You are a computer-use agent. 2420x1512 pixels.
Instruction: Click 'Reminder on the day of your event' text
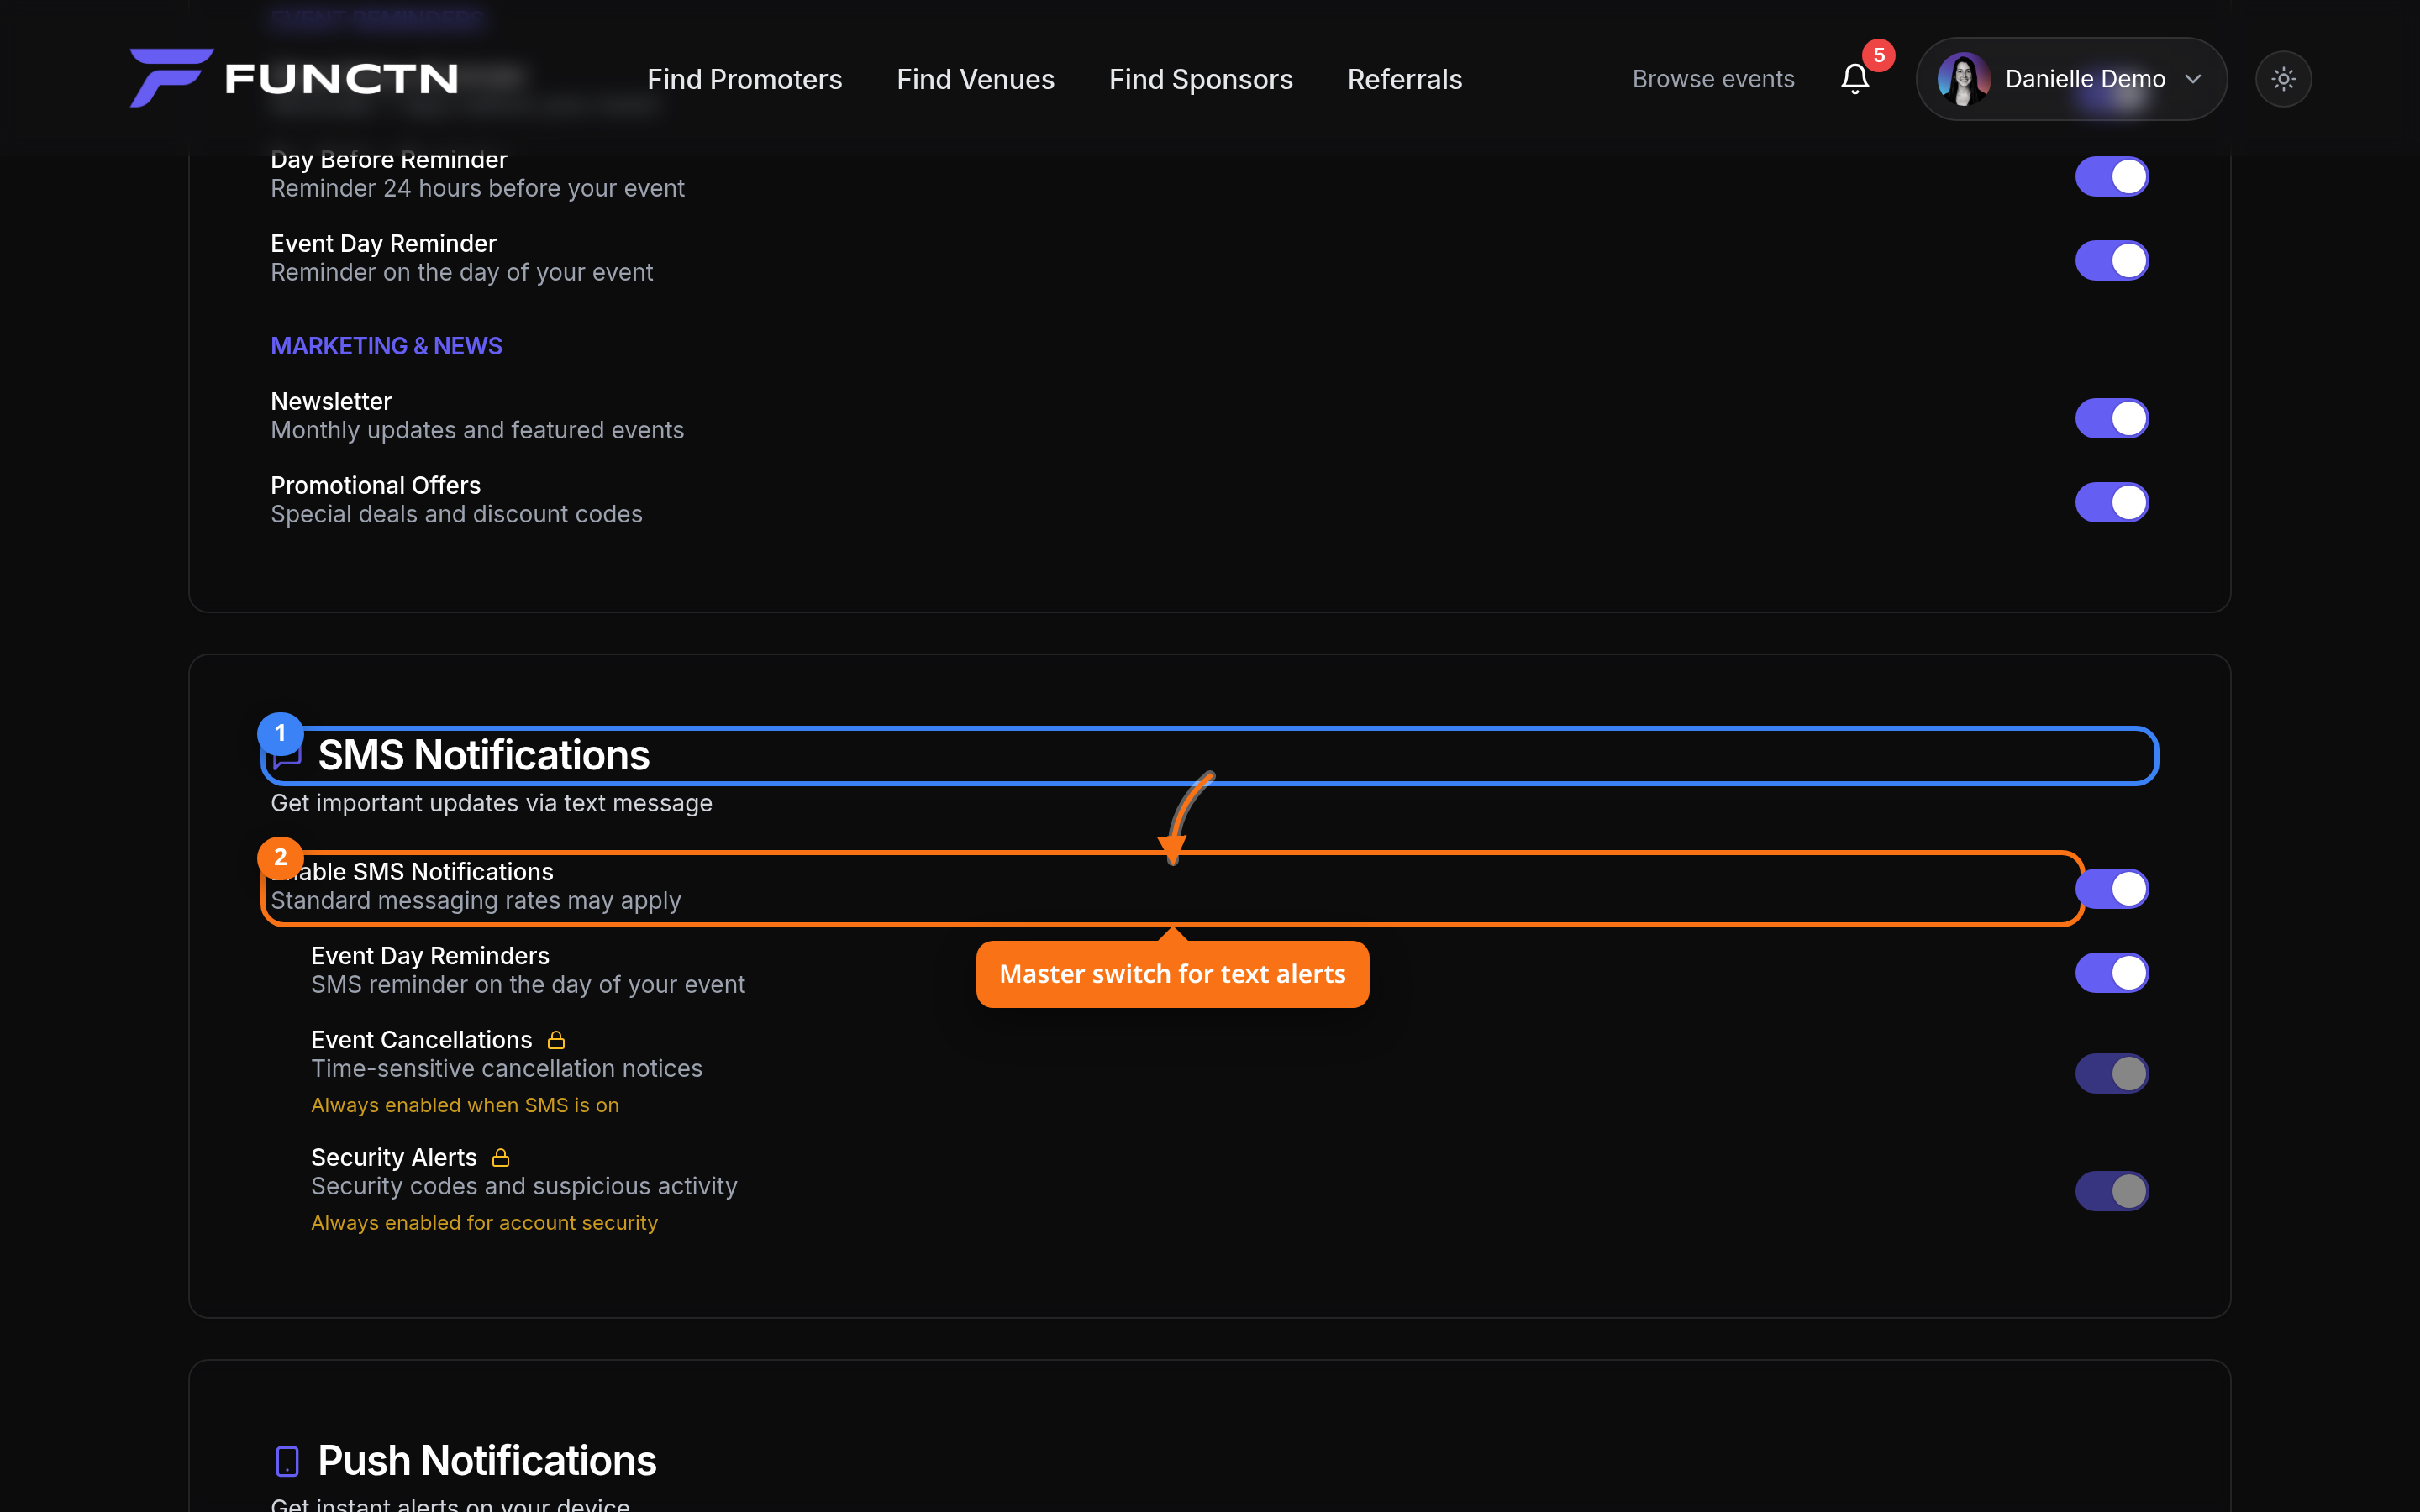coord(461,272)
